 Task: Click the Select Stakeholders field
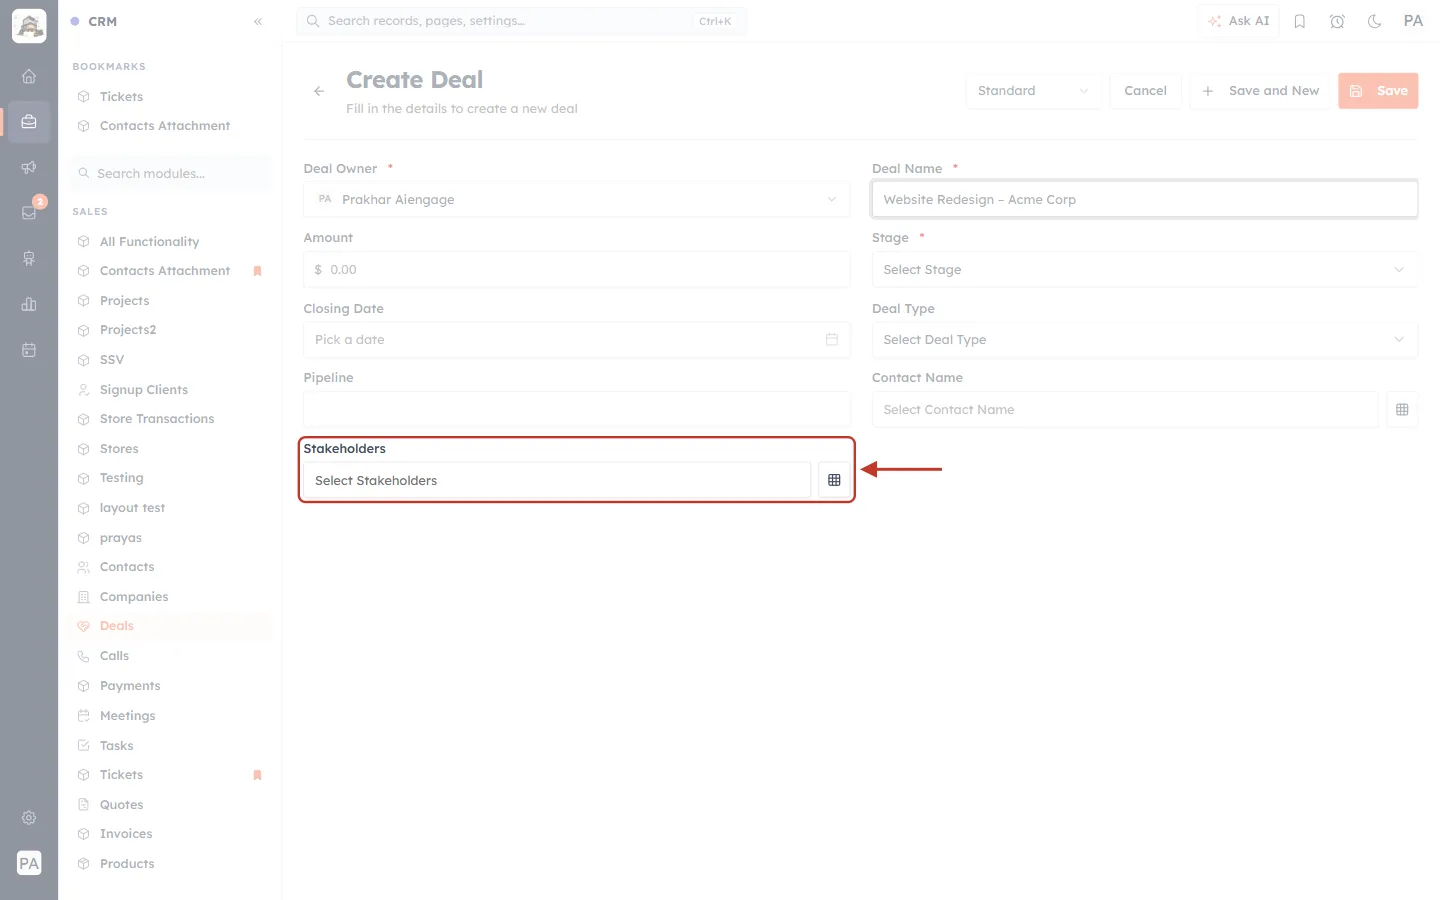tap(557, 480)
